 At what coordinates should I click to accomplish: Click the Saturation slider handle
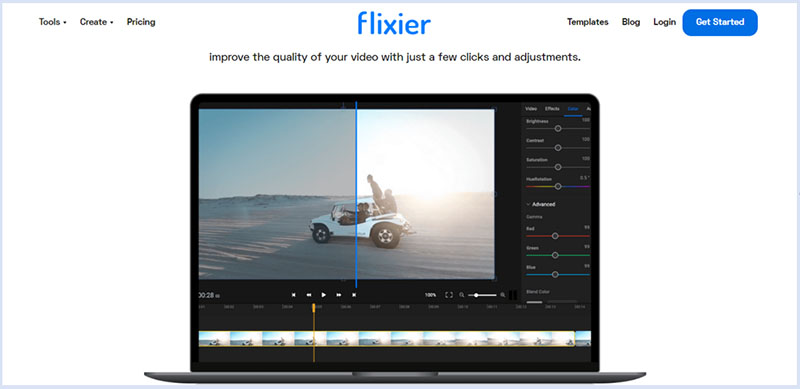pyautogui.click(x=558, y=167)
